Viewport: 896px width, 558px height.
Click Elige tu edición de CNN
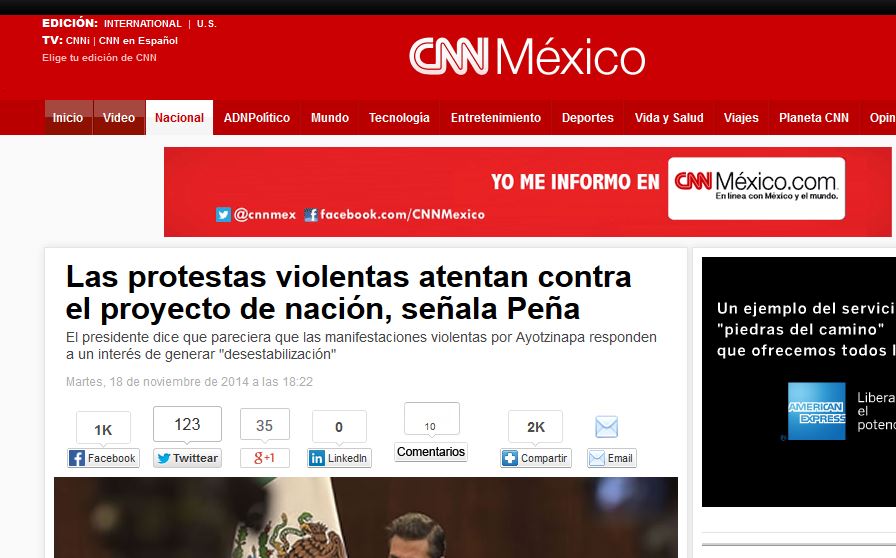[x=99, y=58]
